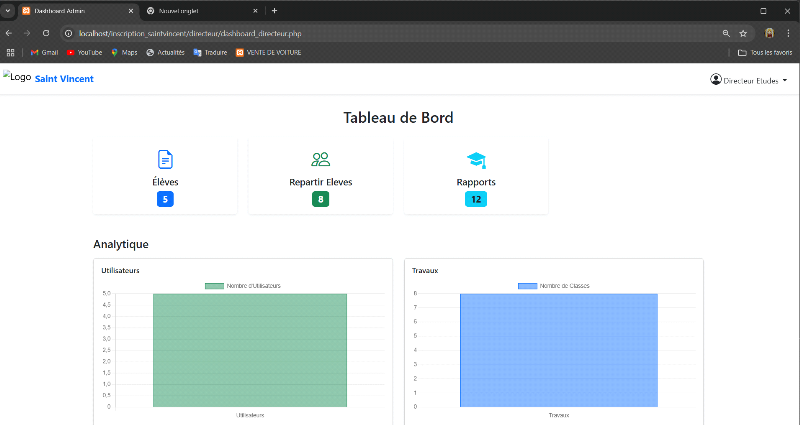Maximize the browser window
The width and height of the screenshot is (800, 425).
(763, 11)
